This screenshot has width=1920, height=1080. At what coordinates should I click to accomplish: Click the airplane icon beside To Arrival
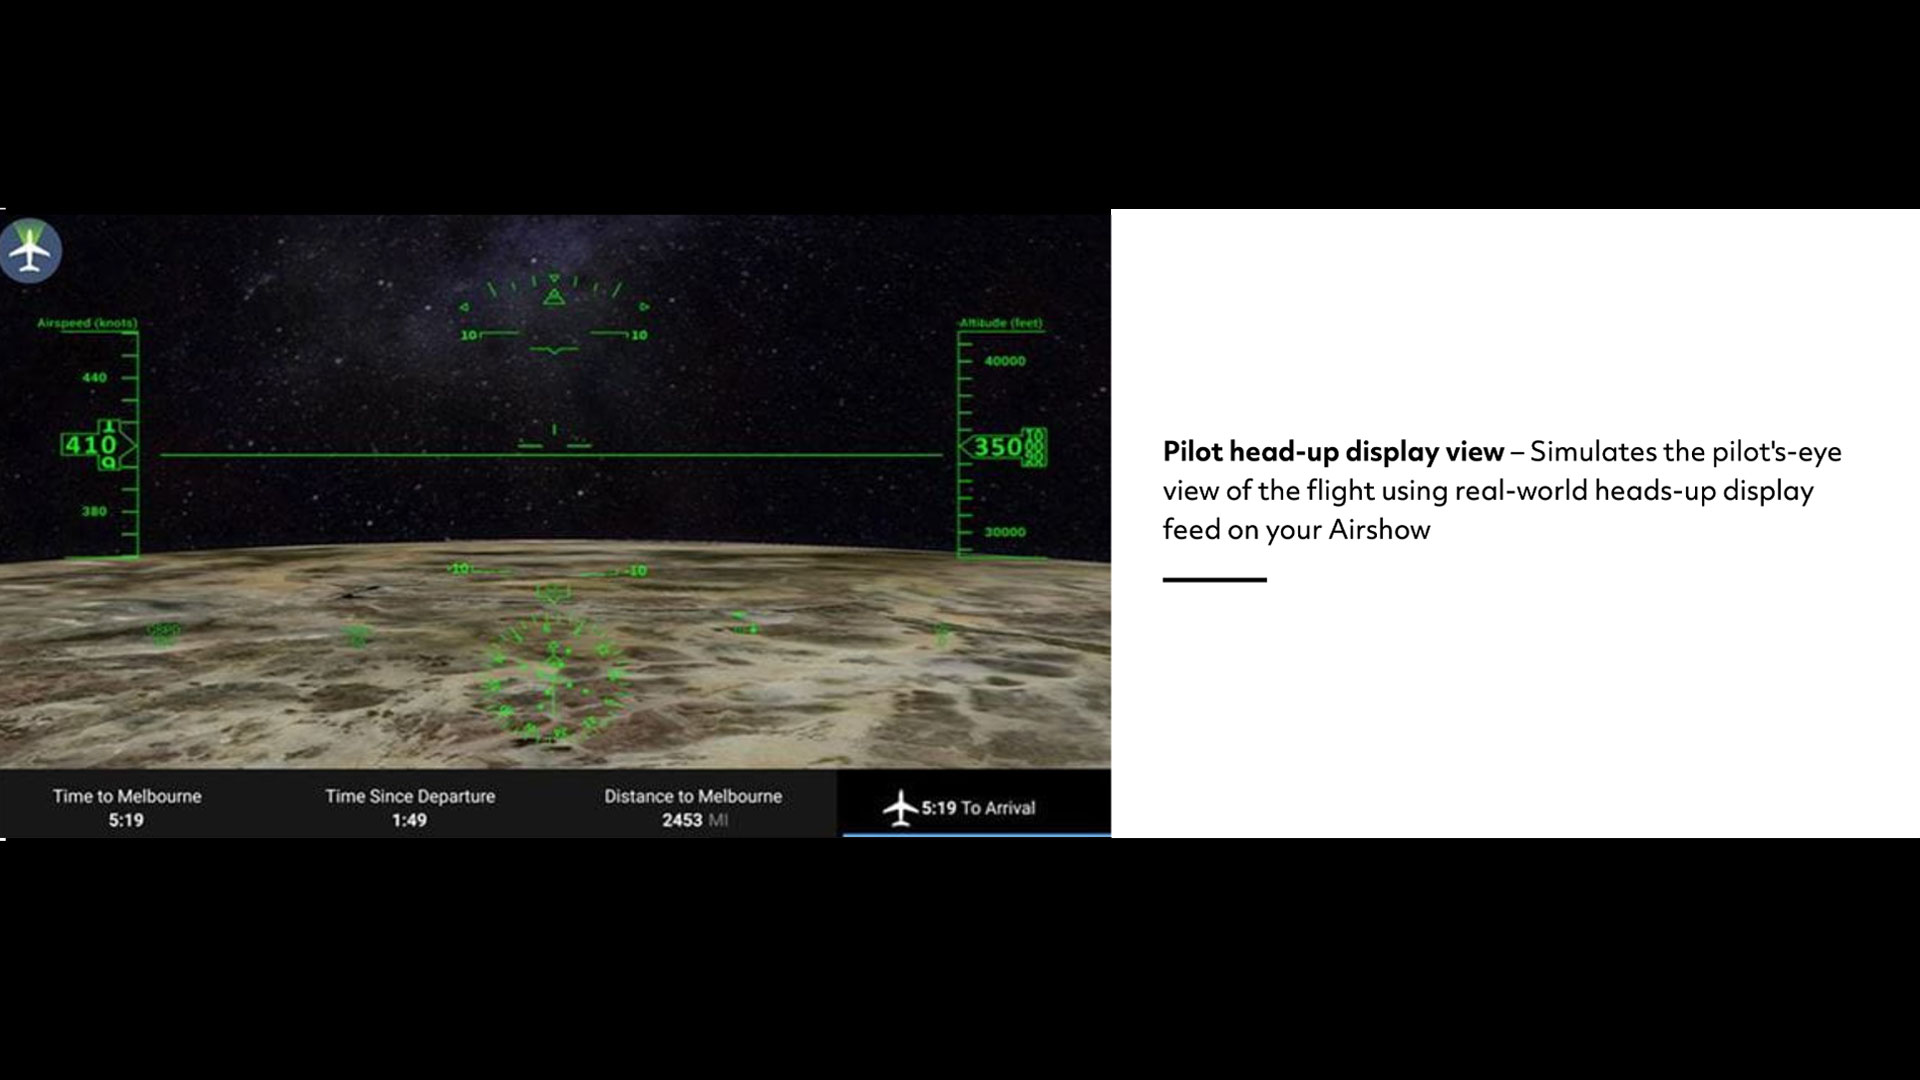tap(900, 808)
